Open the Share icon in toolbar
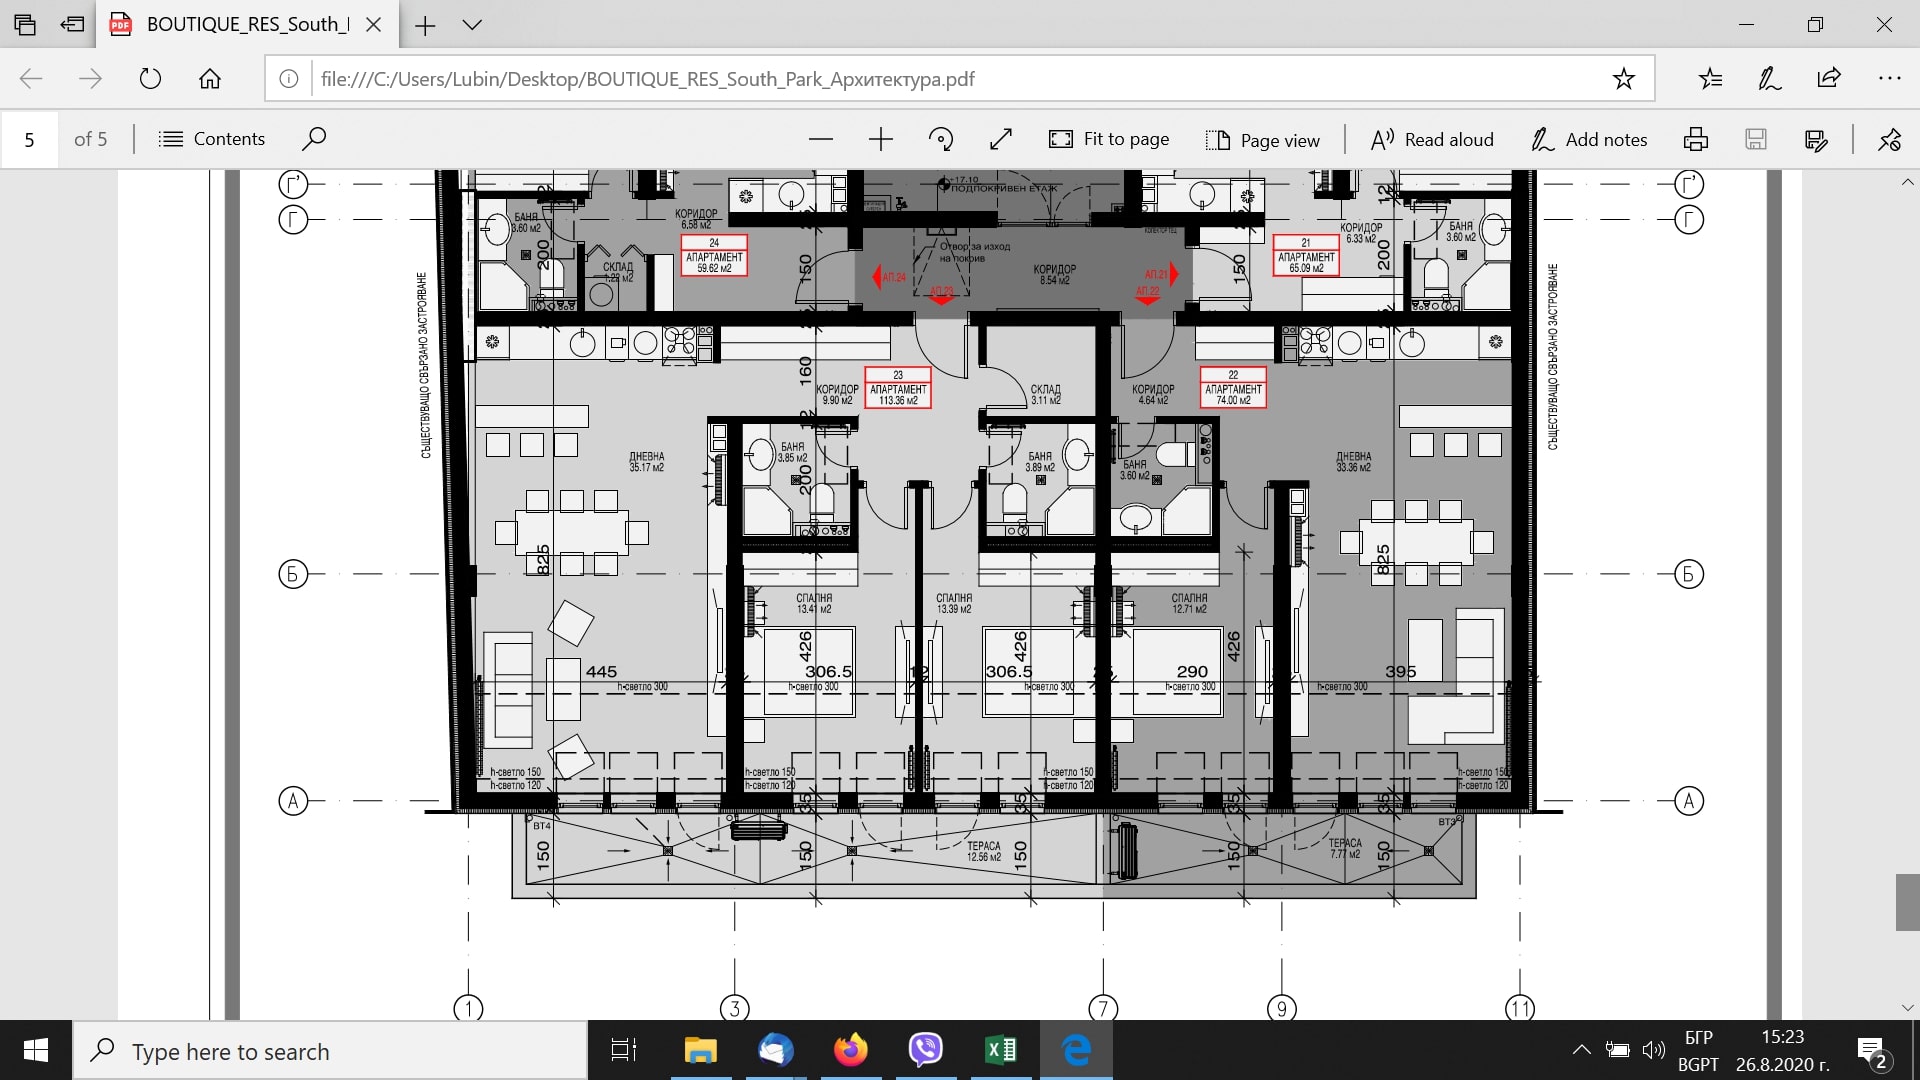 (1829, 79)
